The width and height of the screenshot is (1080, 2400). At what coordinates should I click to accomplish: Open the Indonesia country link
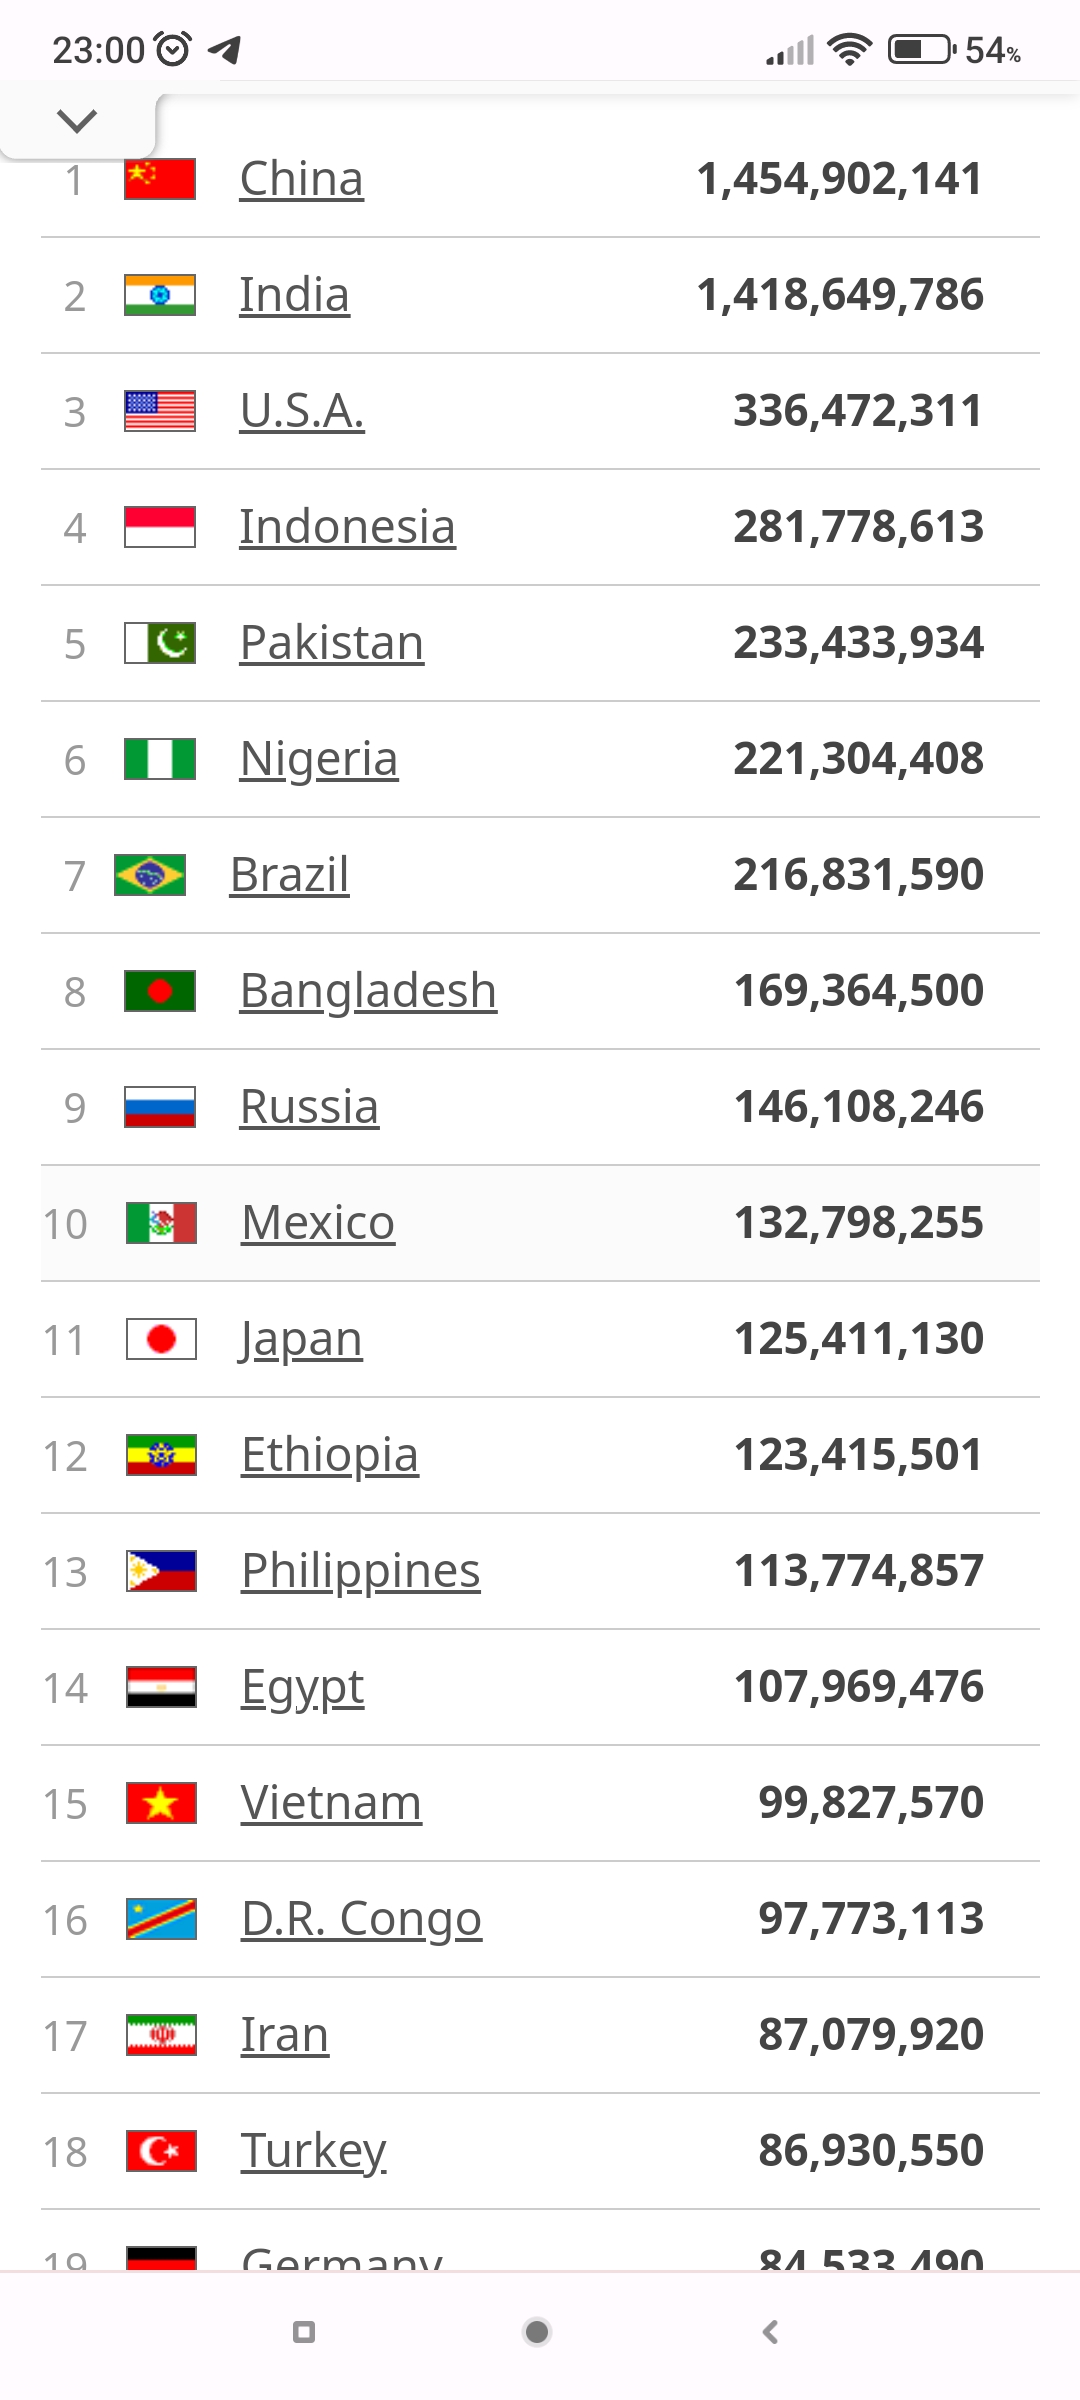click(x=347, y=527)
